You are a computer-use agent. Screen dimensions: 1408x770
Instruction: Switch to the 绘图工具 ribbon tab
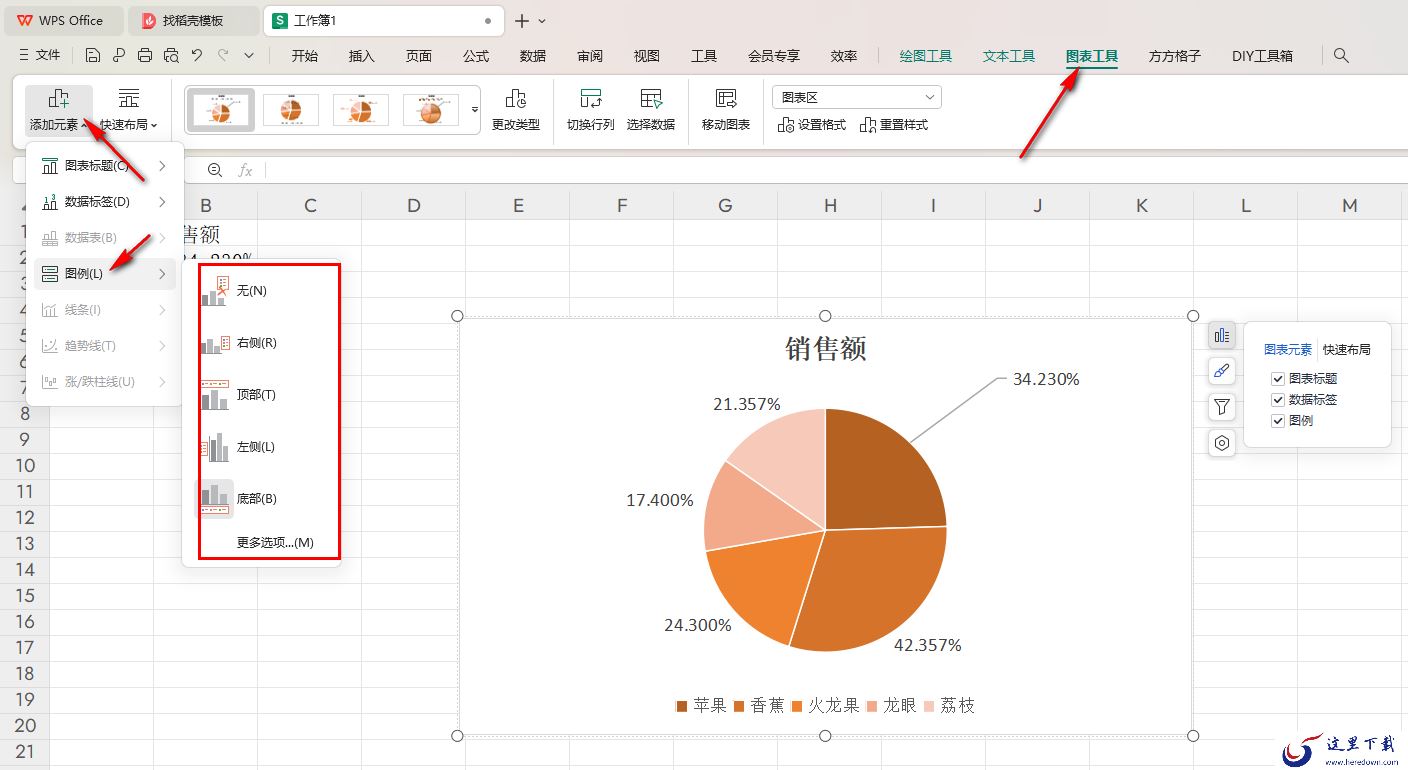click(926, 56)
